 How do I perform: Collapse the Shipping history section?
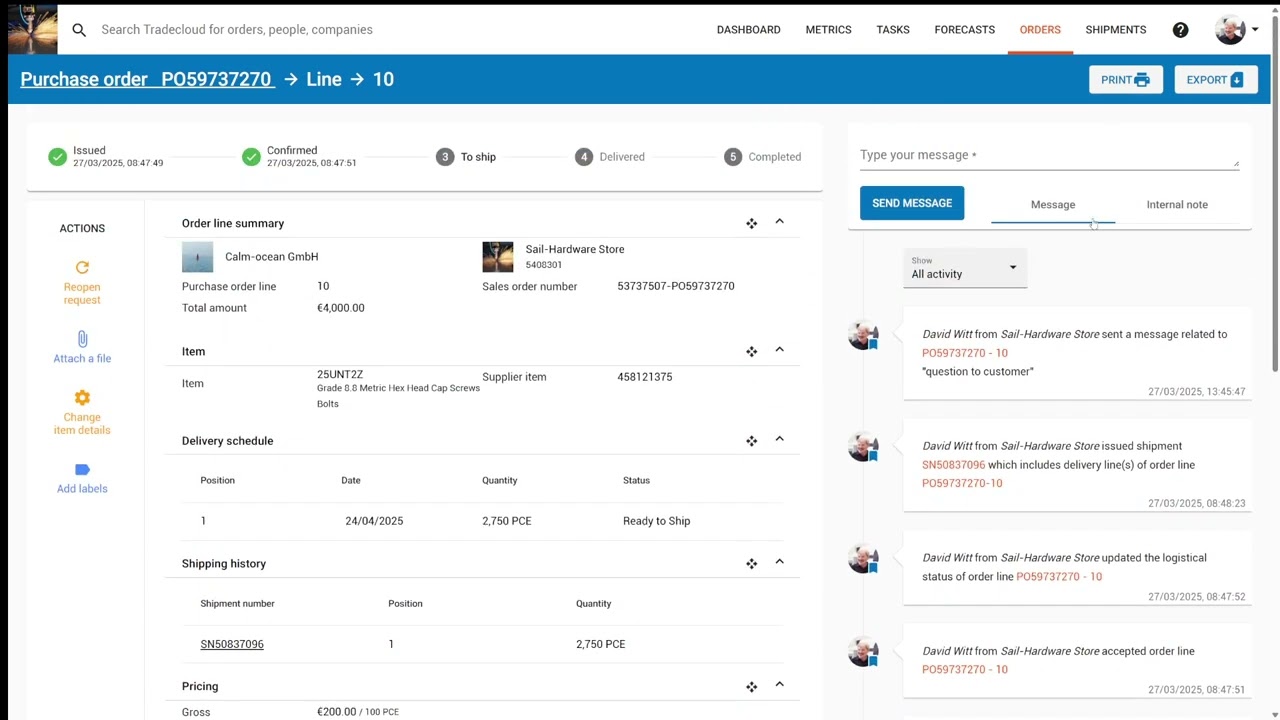(x=779, y=562)
